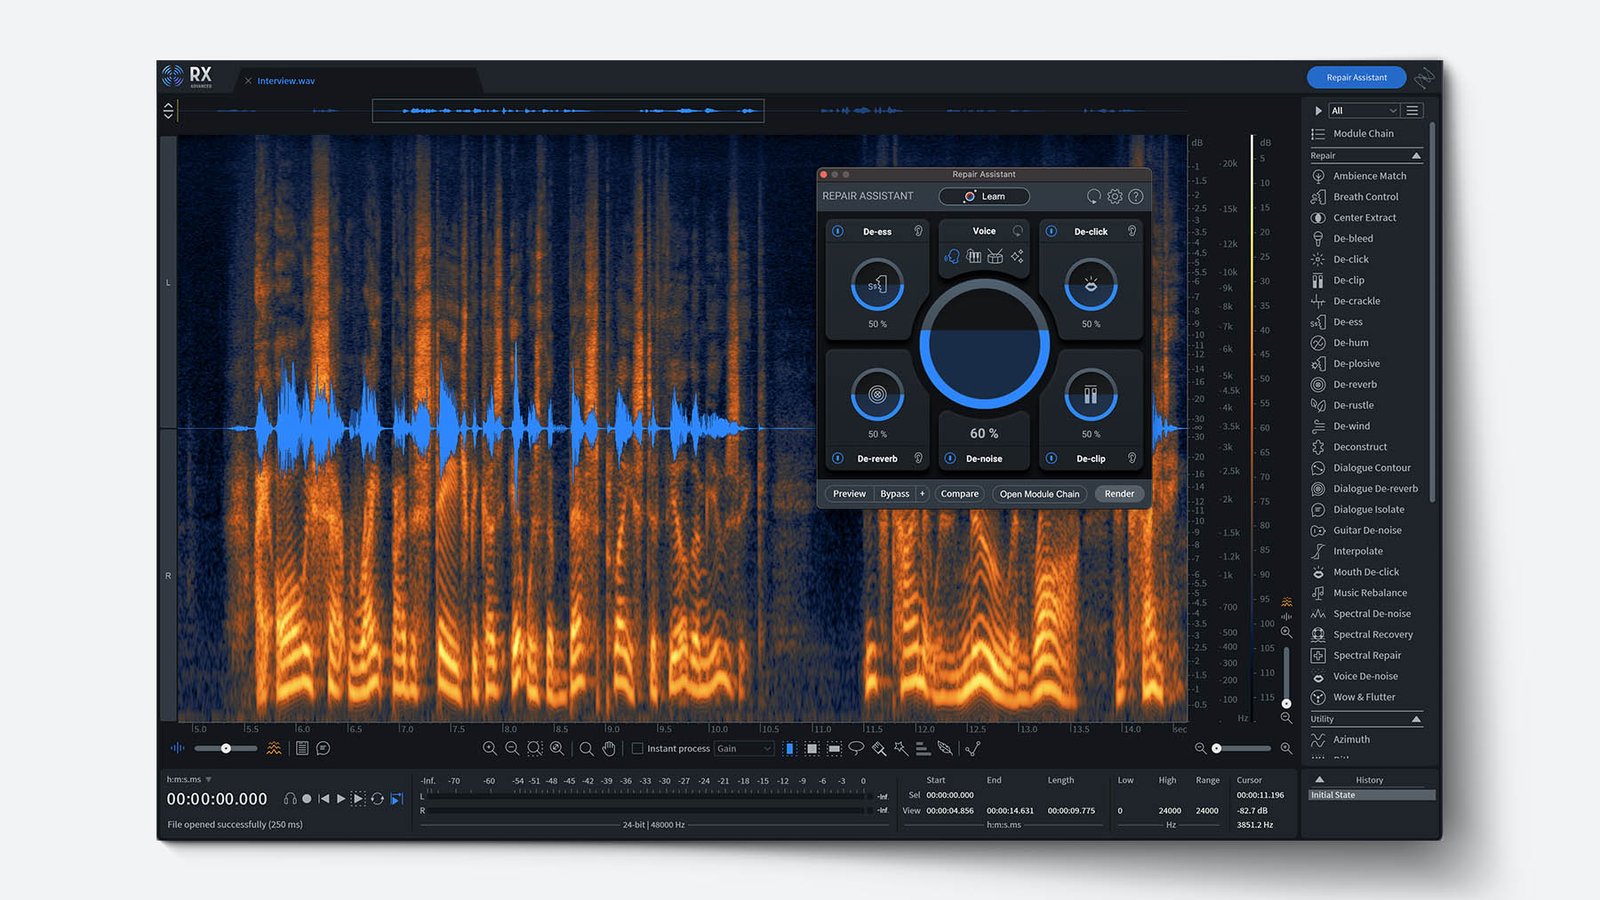Select the De-hum tool in the Repair list
1600x900 pixels.
[x=1352, y=342]
